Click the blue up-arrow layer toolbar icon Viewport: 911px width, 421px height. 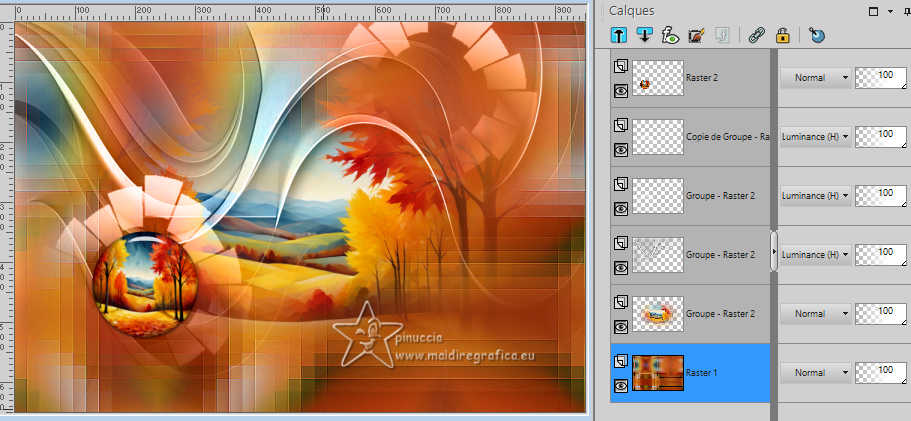click(x=619, y=35)
